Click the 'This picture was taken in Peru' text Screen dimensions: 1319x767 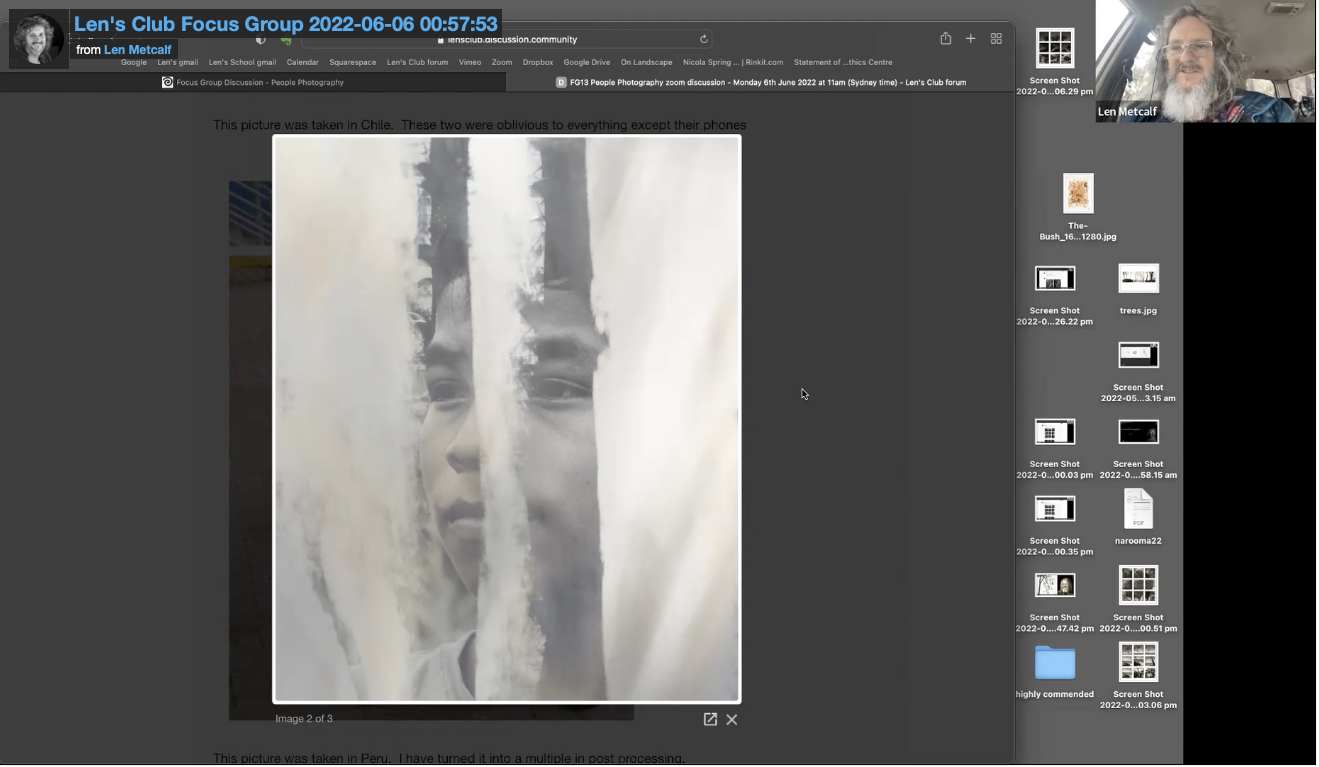(x=449, y=758)
